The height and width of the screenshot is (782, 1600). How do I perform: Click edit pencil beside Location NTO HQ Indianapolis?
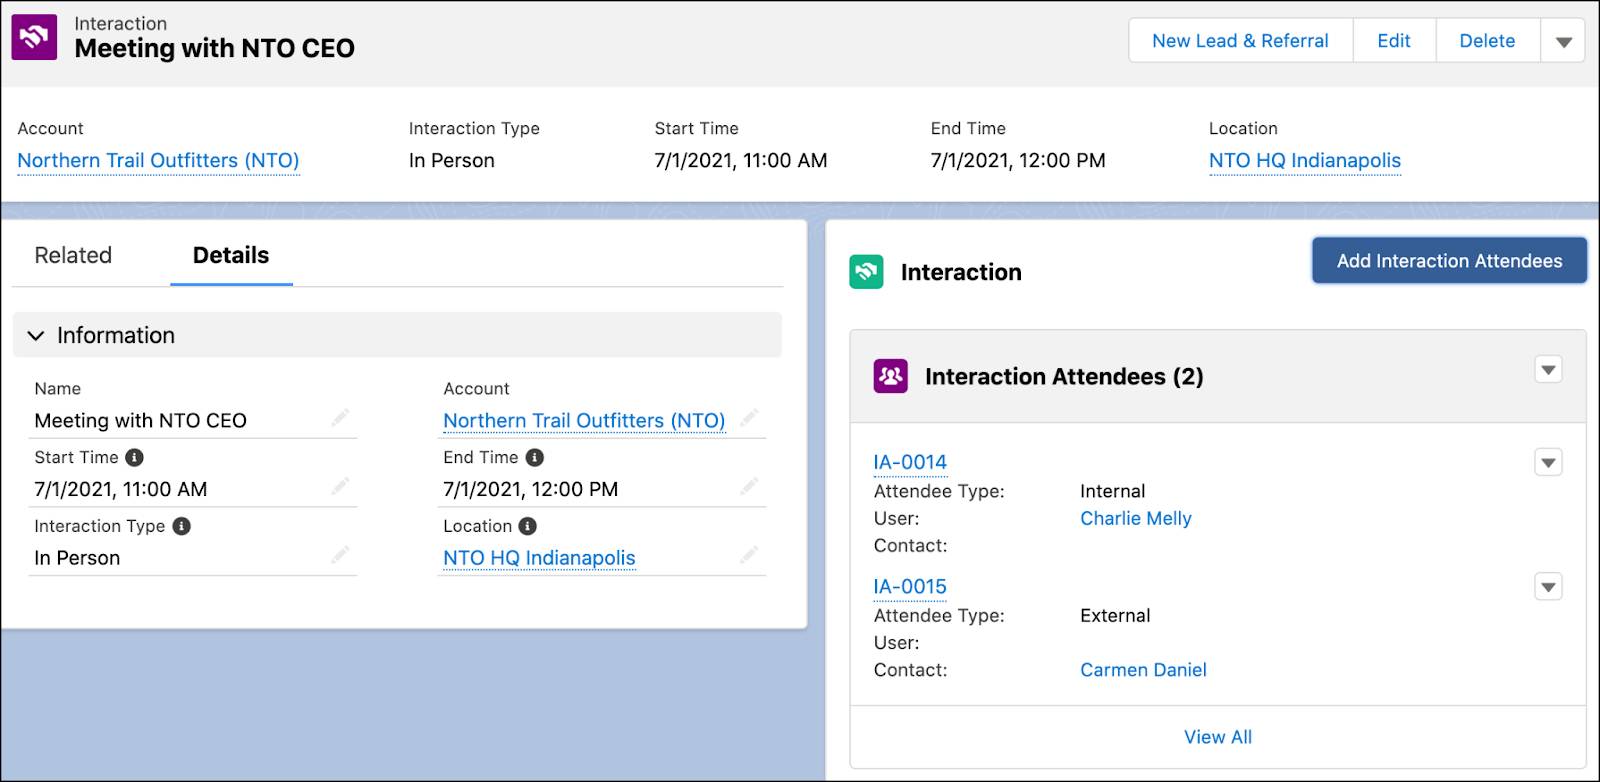point(749,554)
